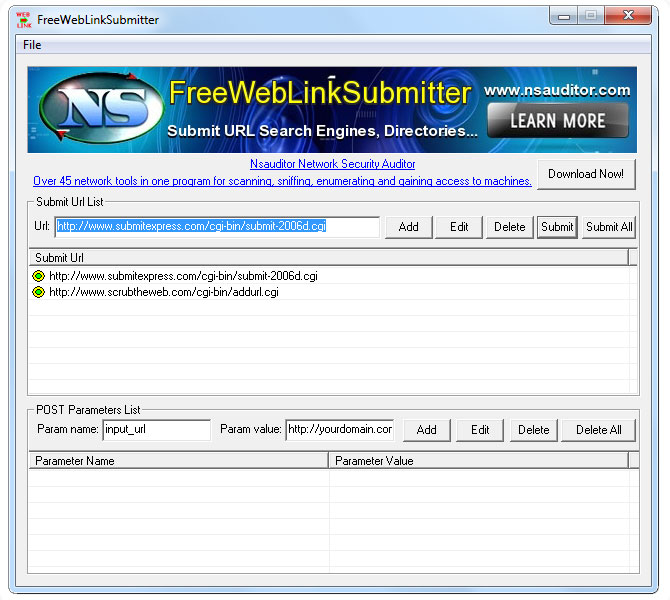This screenshot has width=670, height=600.
Task: Click the green status icon beside submitexpress URL
Action: tap(39, 276)
